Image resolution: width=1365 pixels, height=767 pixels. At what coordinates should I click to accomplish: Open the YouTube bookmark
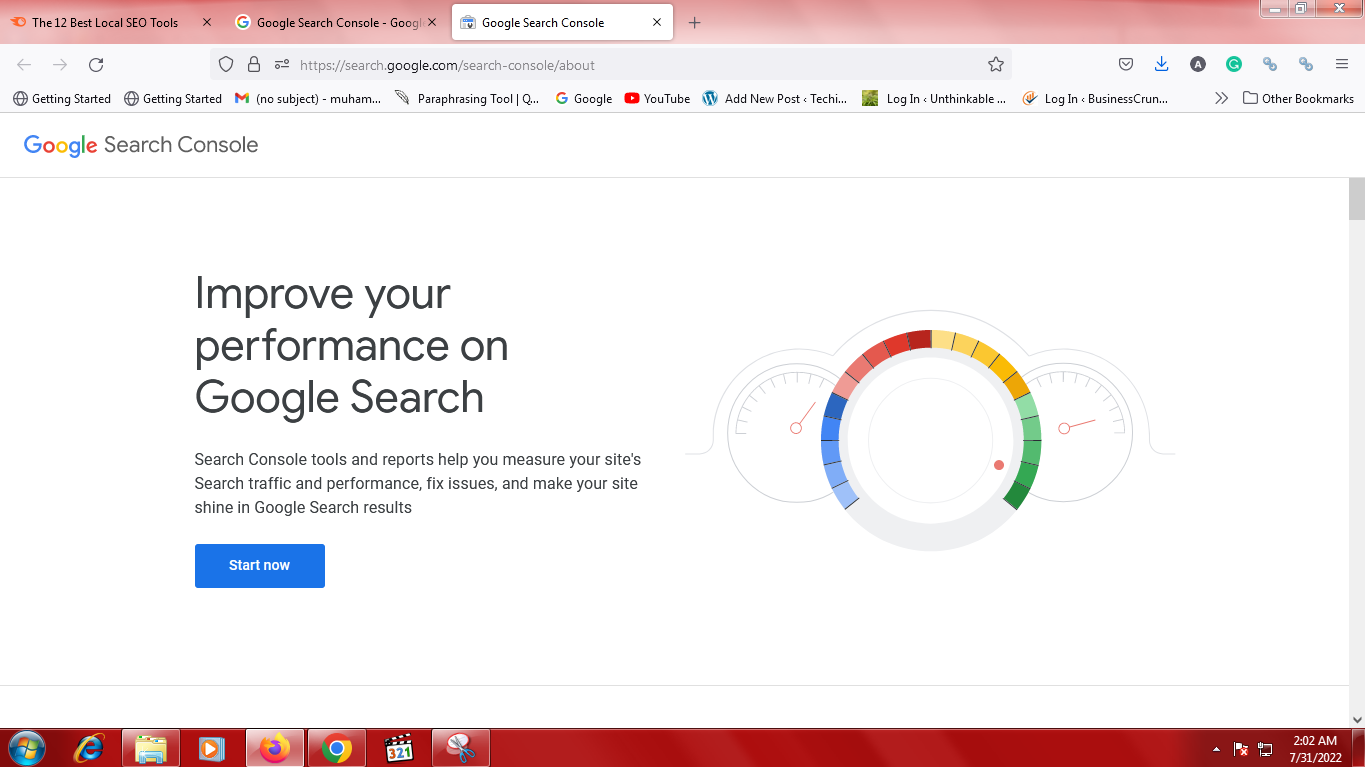658,99
